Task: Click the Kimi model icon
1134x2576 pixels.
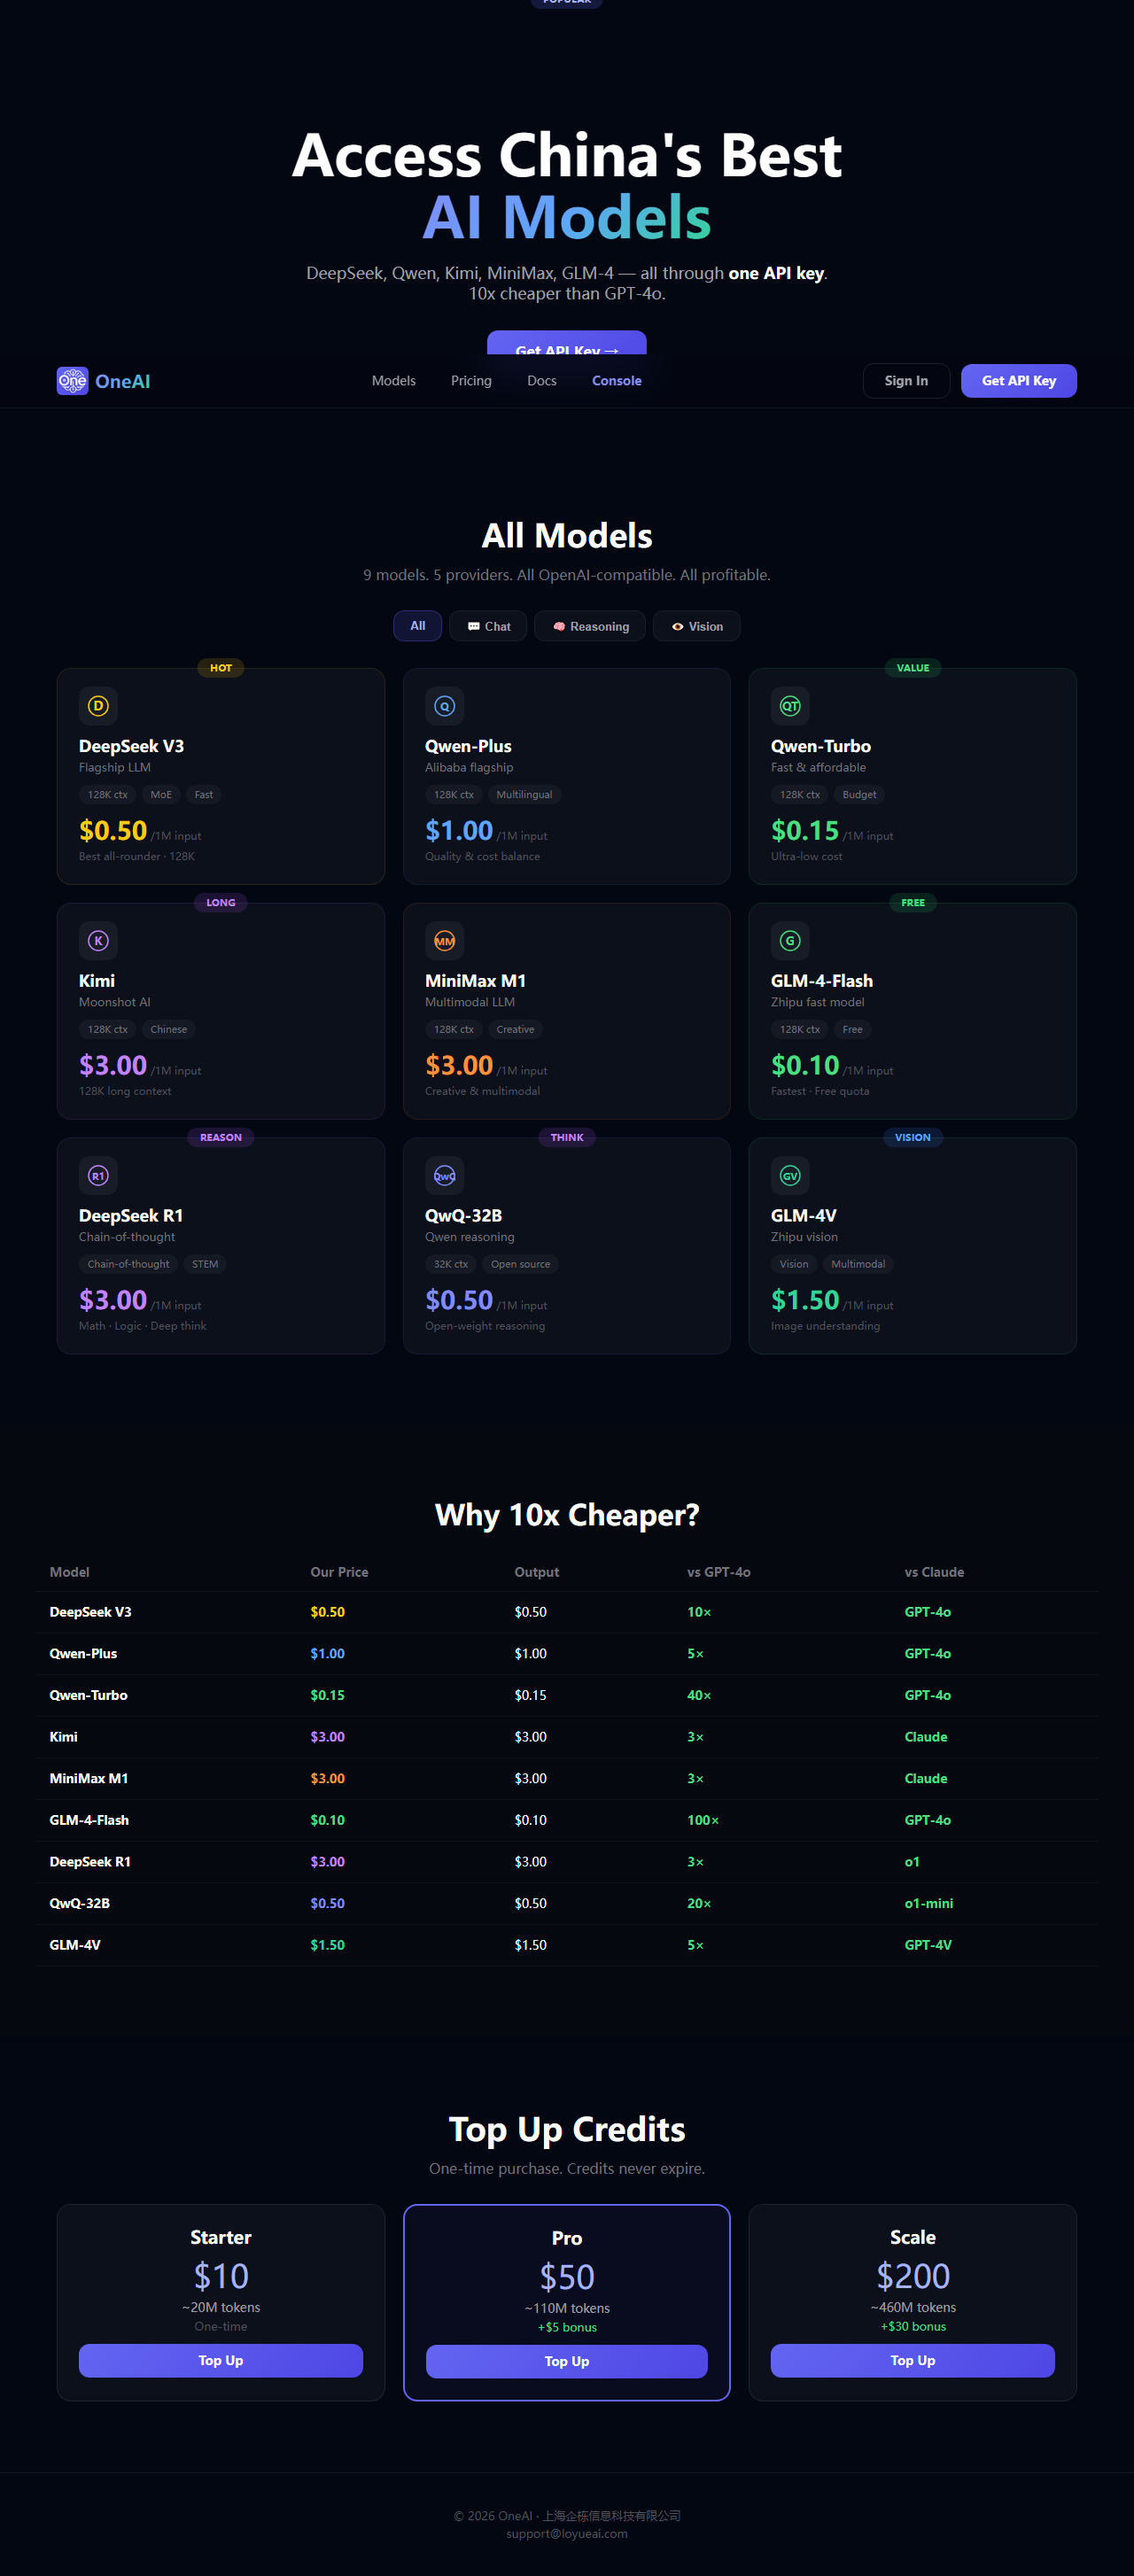Action: pyautogui.click(x=98, y=941)
